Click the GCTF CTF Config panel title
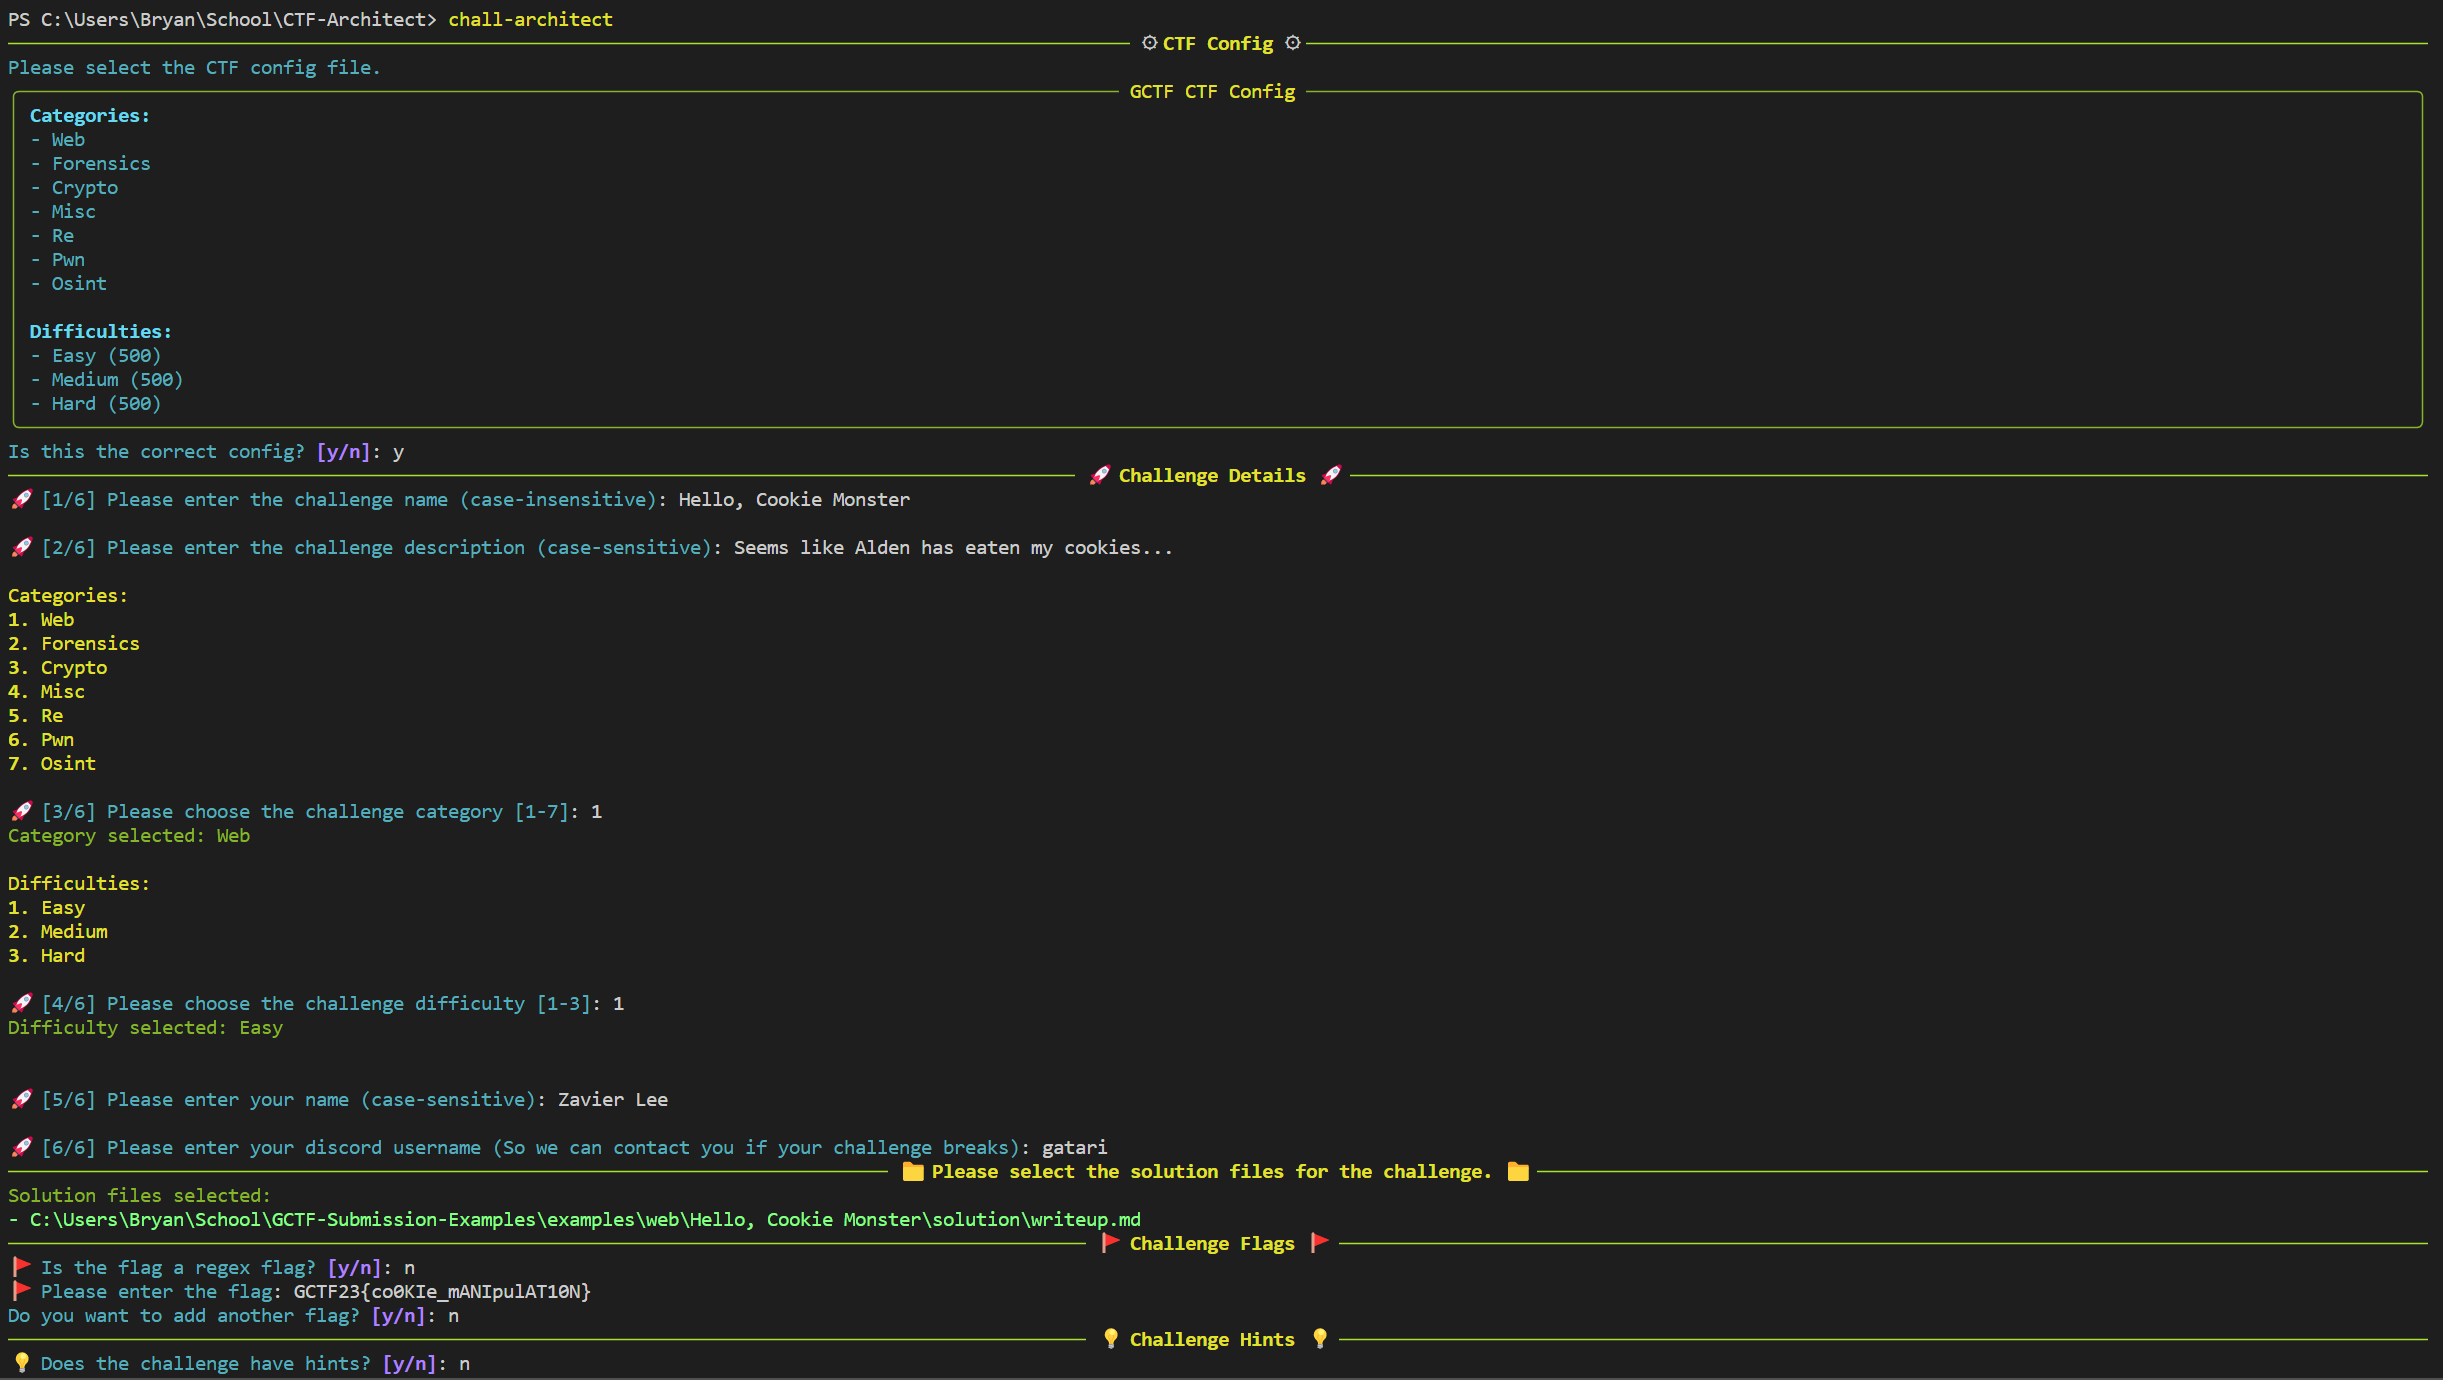This screenshot has height=1380, width=2443. [1212, 92]
